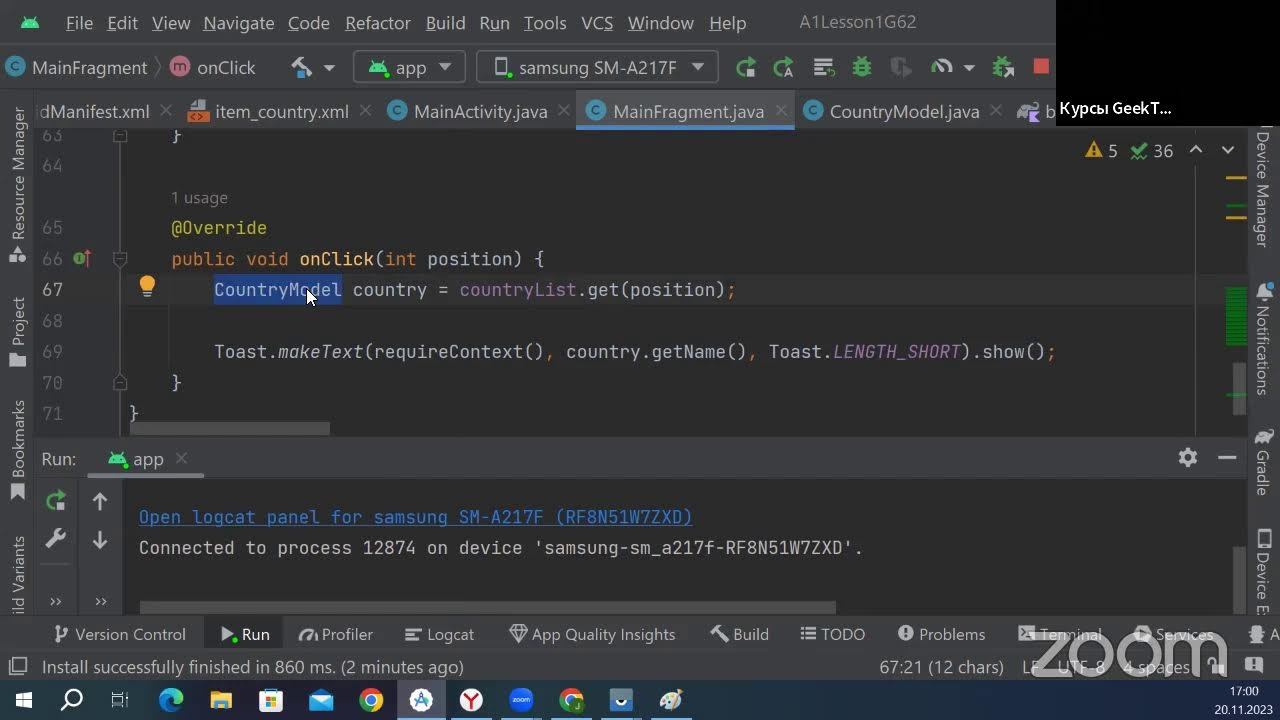
Task: Click the cursor position 67:21 in status bar
Action: (x=941, y=667)
